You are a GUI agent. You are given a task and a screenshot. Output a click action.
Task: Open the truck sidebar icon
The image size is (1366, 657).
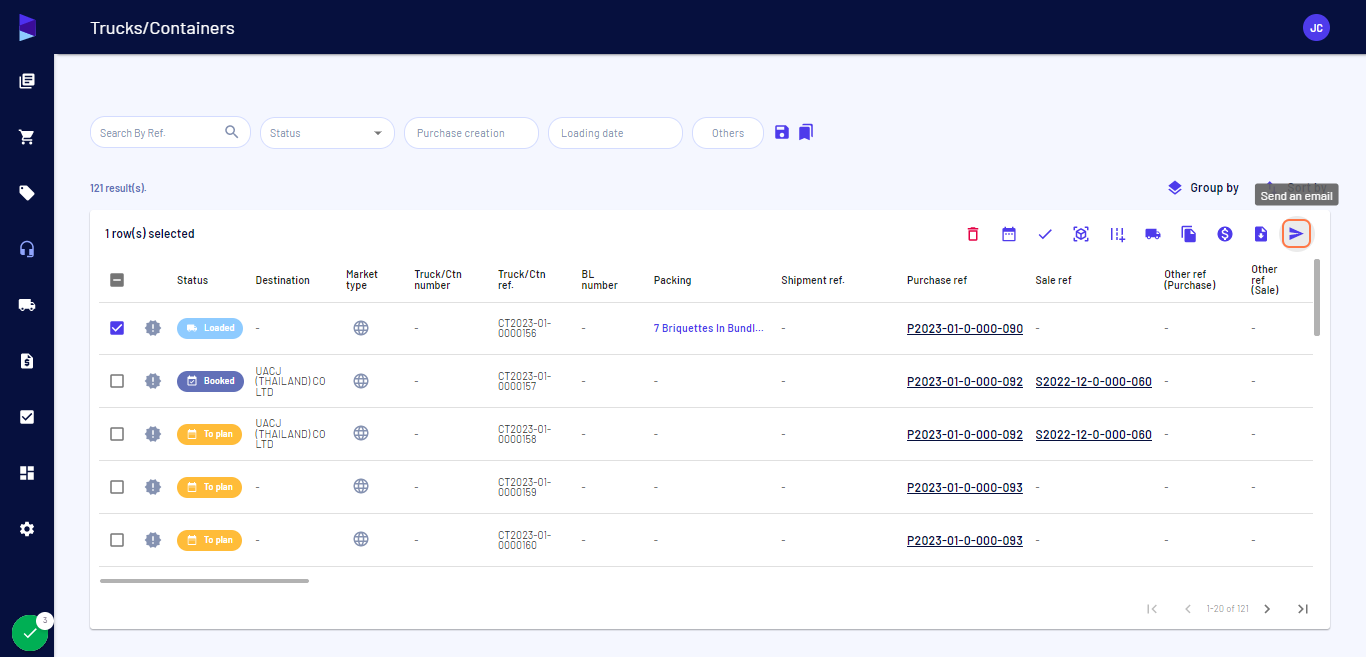27,305
